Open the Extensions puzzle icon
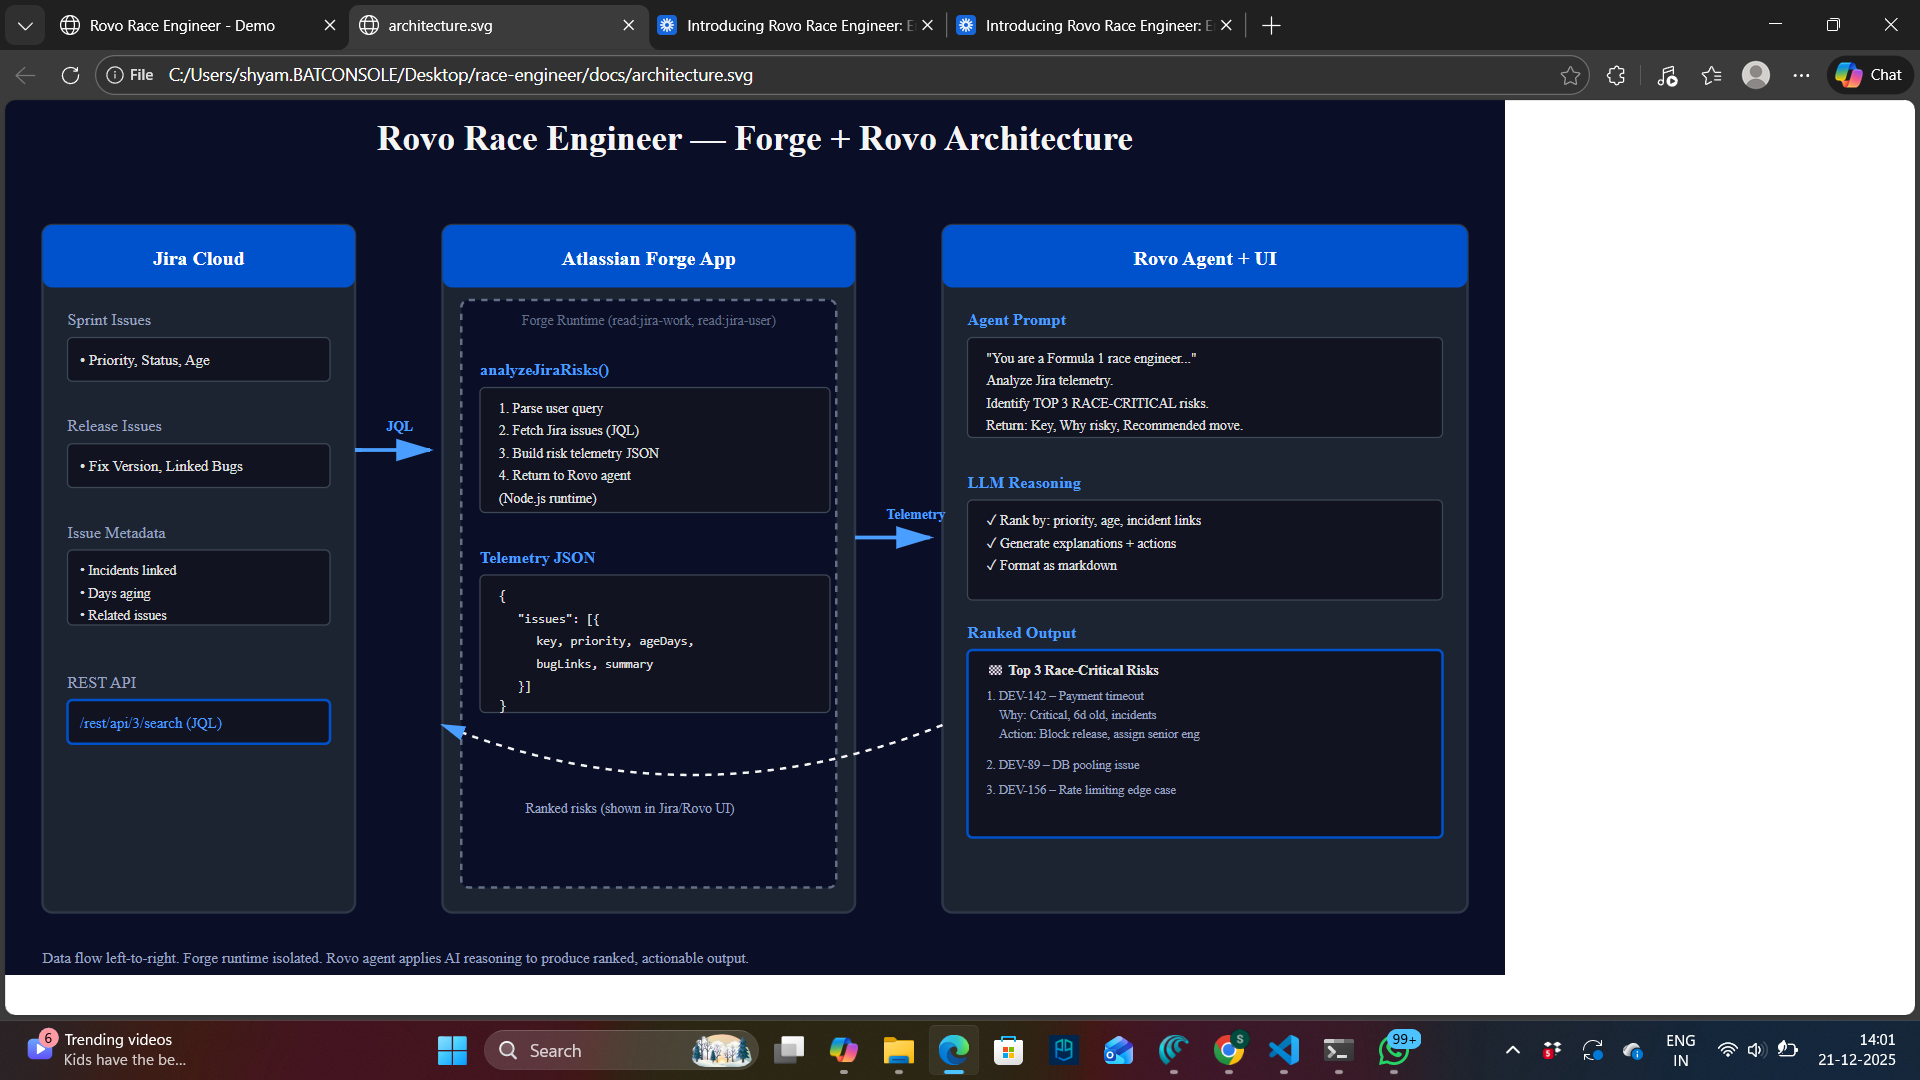 point(1616,75)
